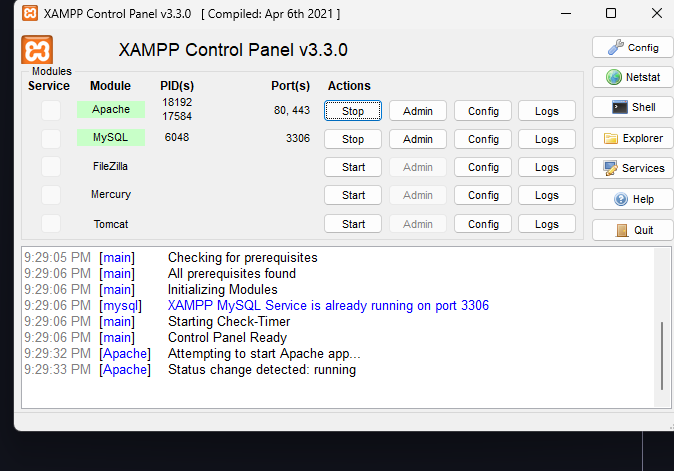
Task: Click the log line 'Initializing Modules'
Action: click(223, 289)
